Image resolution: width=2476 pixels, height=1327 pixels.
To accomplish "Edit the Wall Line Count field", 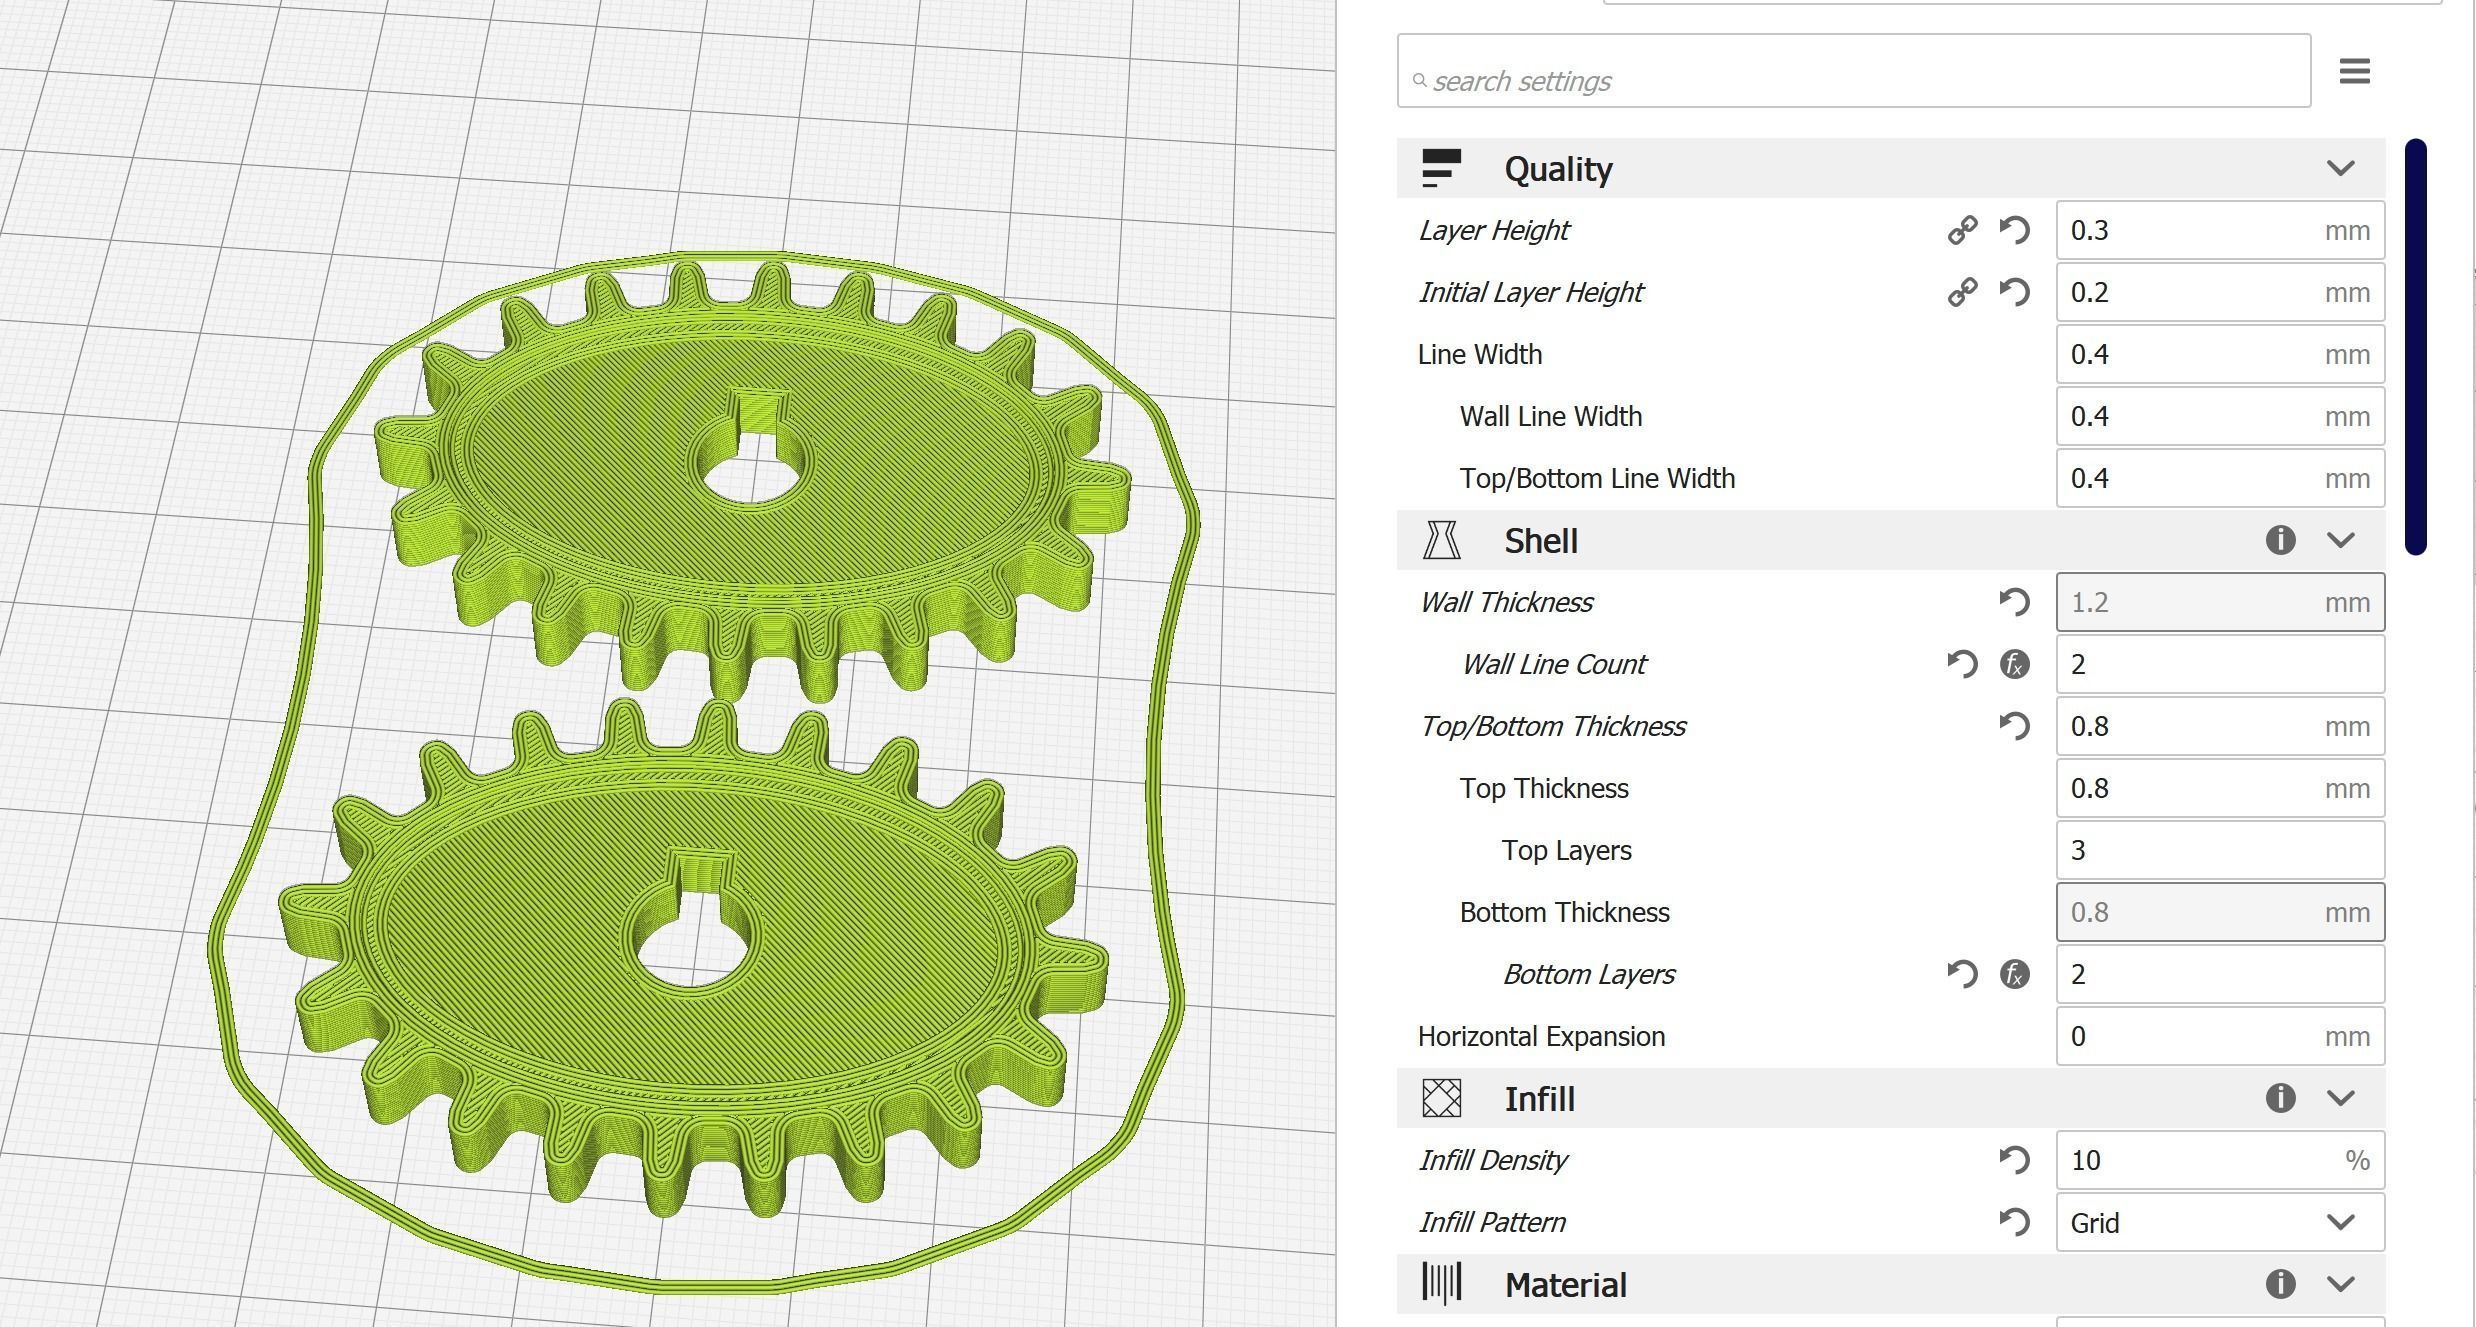I will [2220, 664].
